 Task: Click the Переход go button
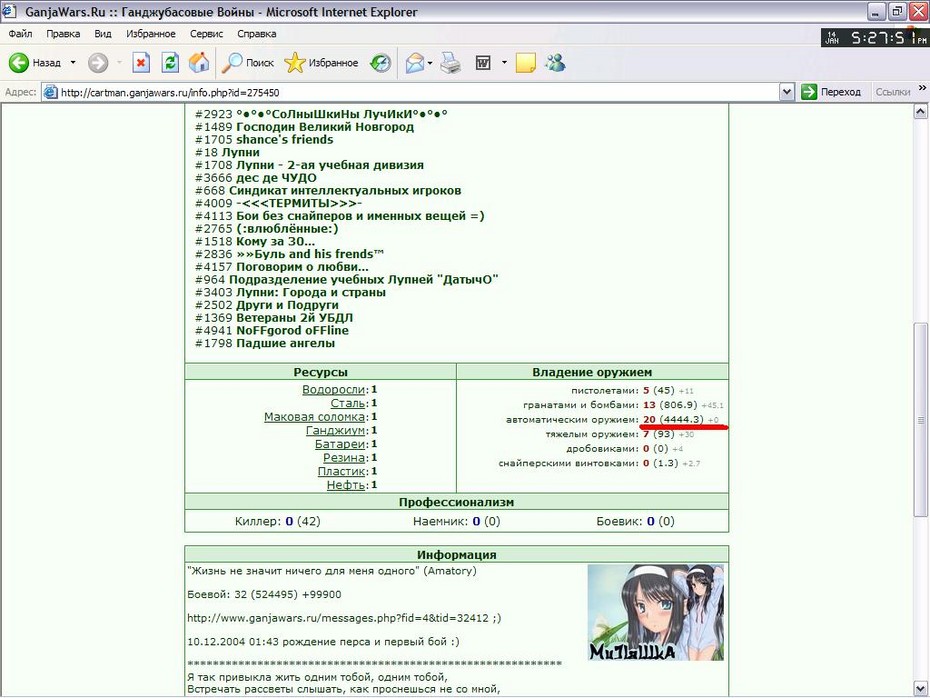point(831,92)
